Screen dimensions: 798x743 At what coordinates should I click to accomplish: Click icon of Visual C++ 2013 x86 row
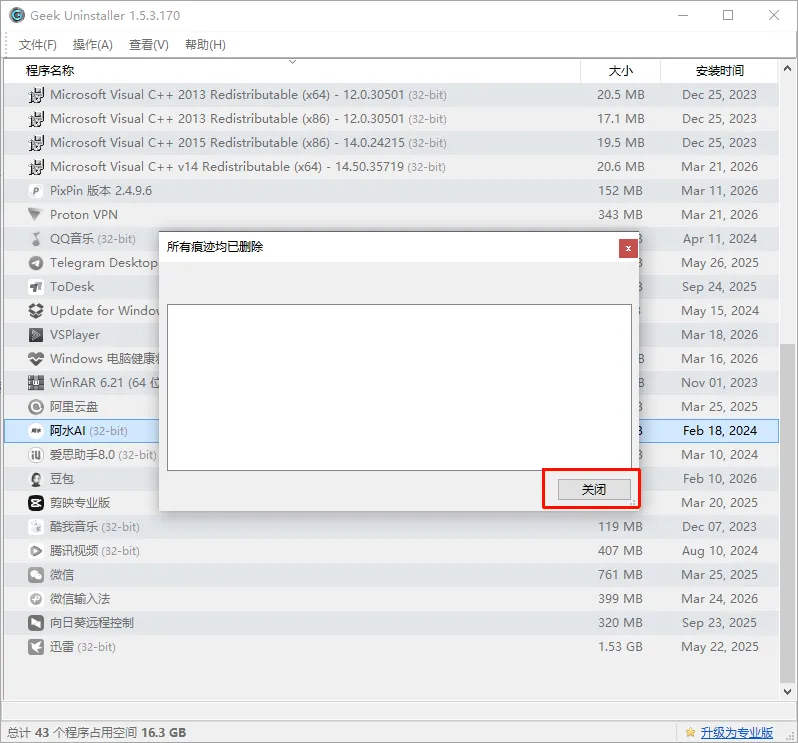click(36, 119)
